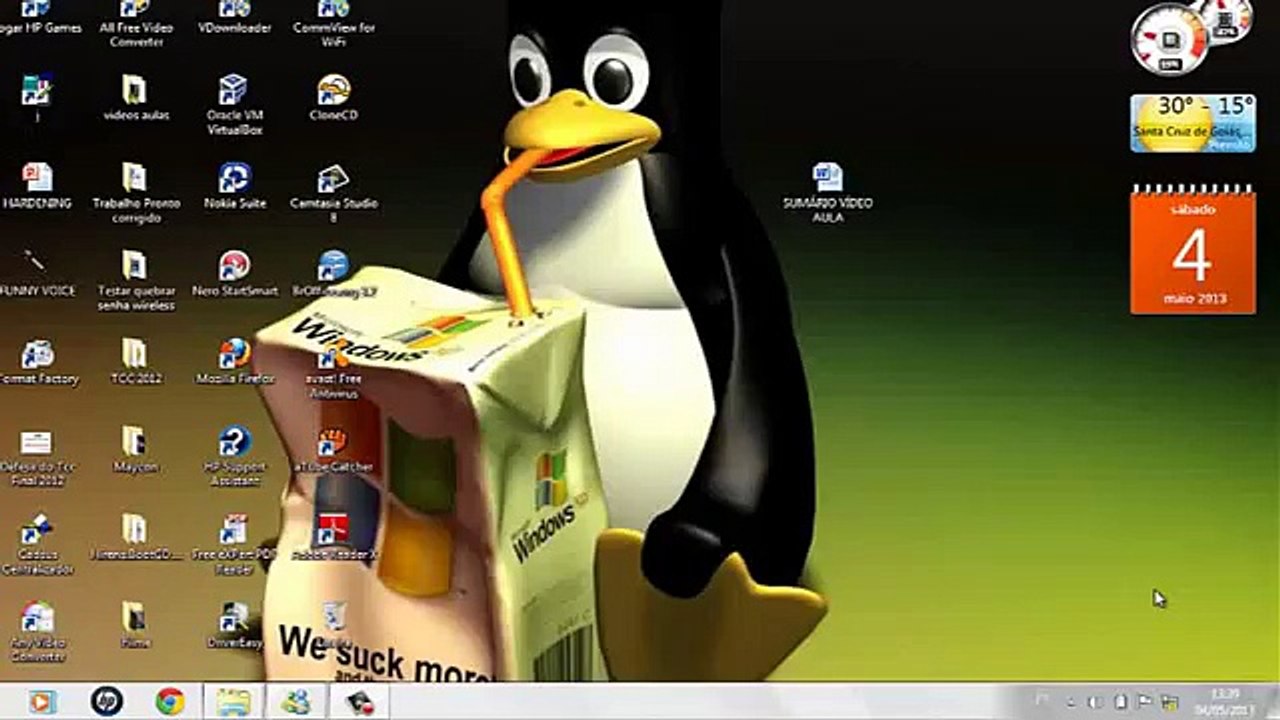
Task: Open the HirensBootCD folder
Action: coord(135,537)
